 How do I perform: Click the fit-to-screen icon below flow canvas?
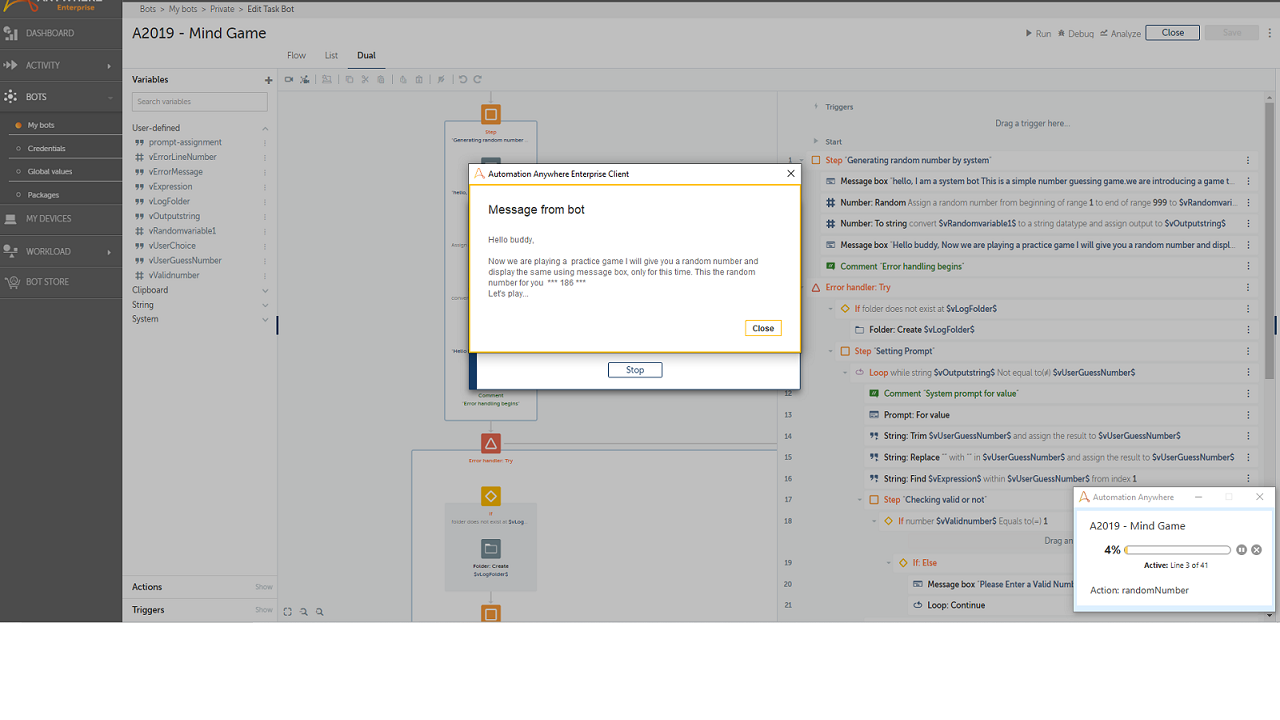click(288, 611)
